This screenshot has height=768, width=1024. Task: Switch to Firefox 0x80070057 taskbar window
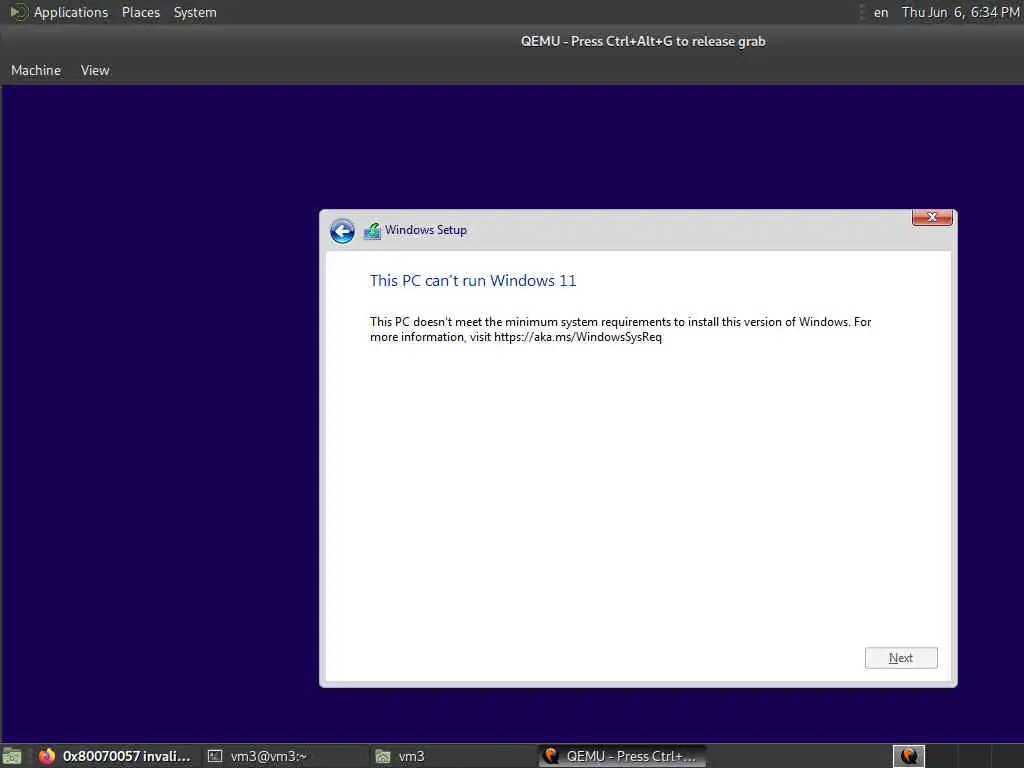pyautogui.click(x=115, y=756)
